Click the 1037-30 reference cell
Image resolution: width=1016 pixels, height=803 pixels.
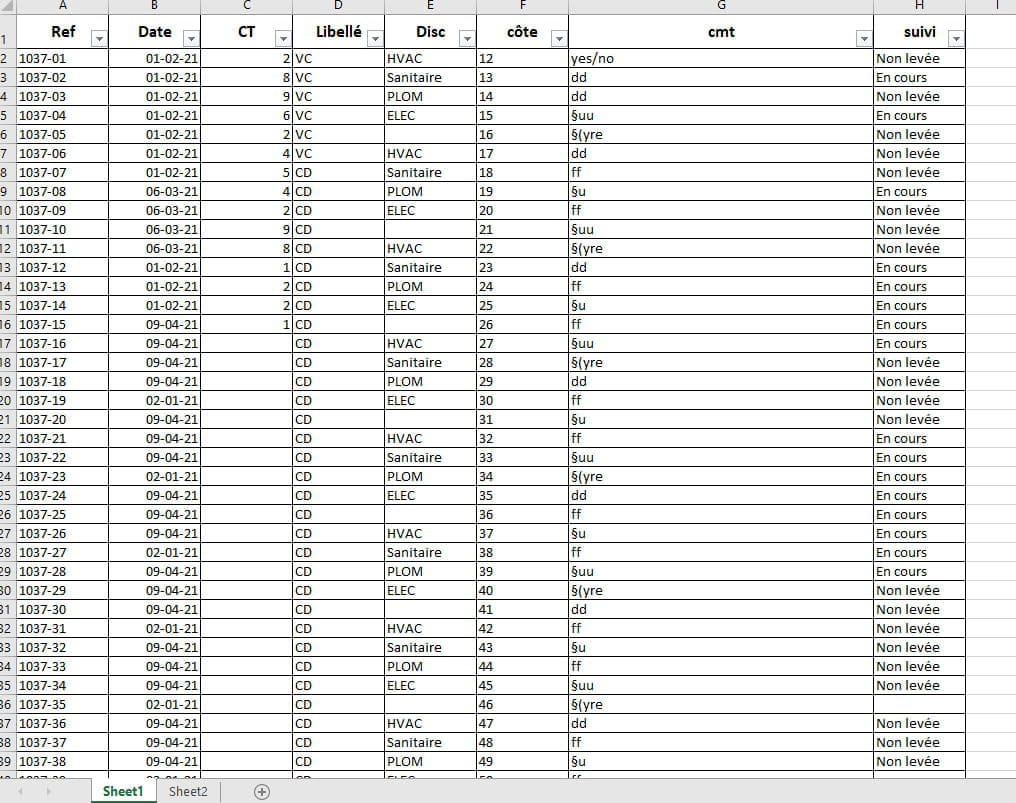click(x=62, y=609)
